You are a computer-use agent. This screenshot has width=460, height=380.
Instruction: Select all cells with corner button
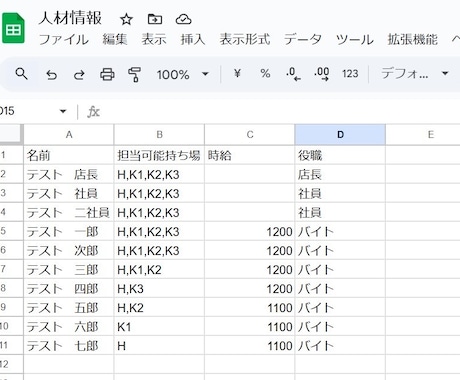point(11,135)
